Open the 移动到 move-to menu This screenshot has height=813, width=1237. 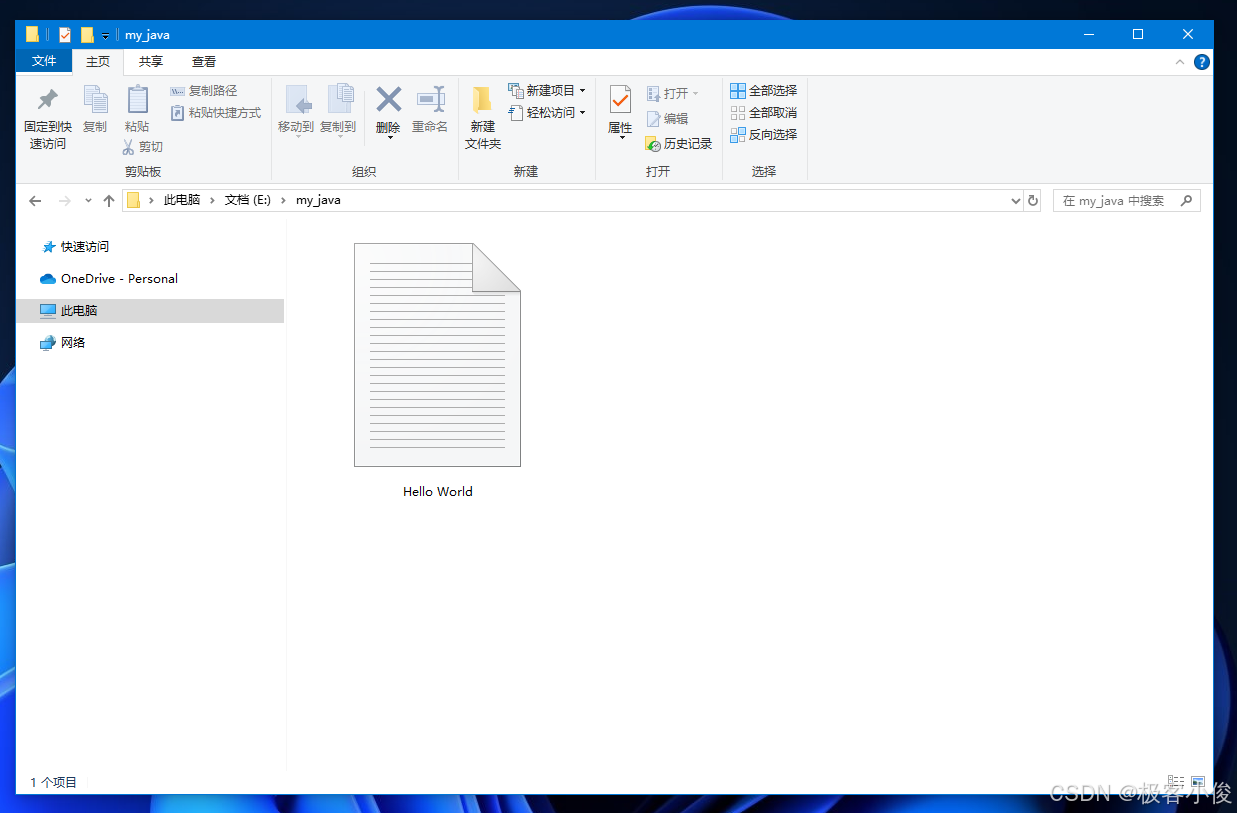click(x=296, y=111)
